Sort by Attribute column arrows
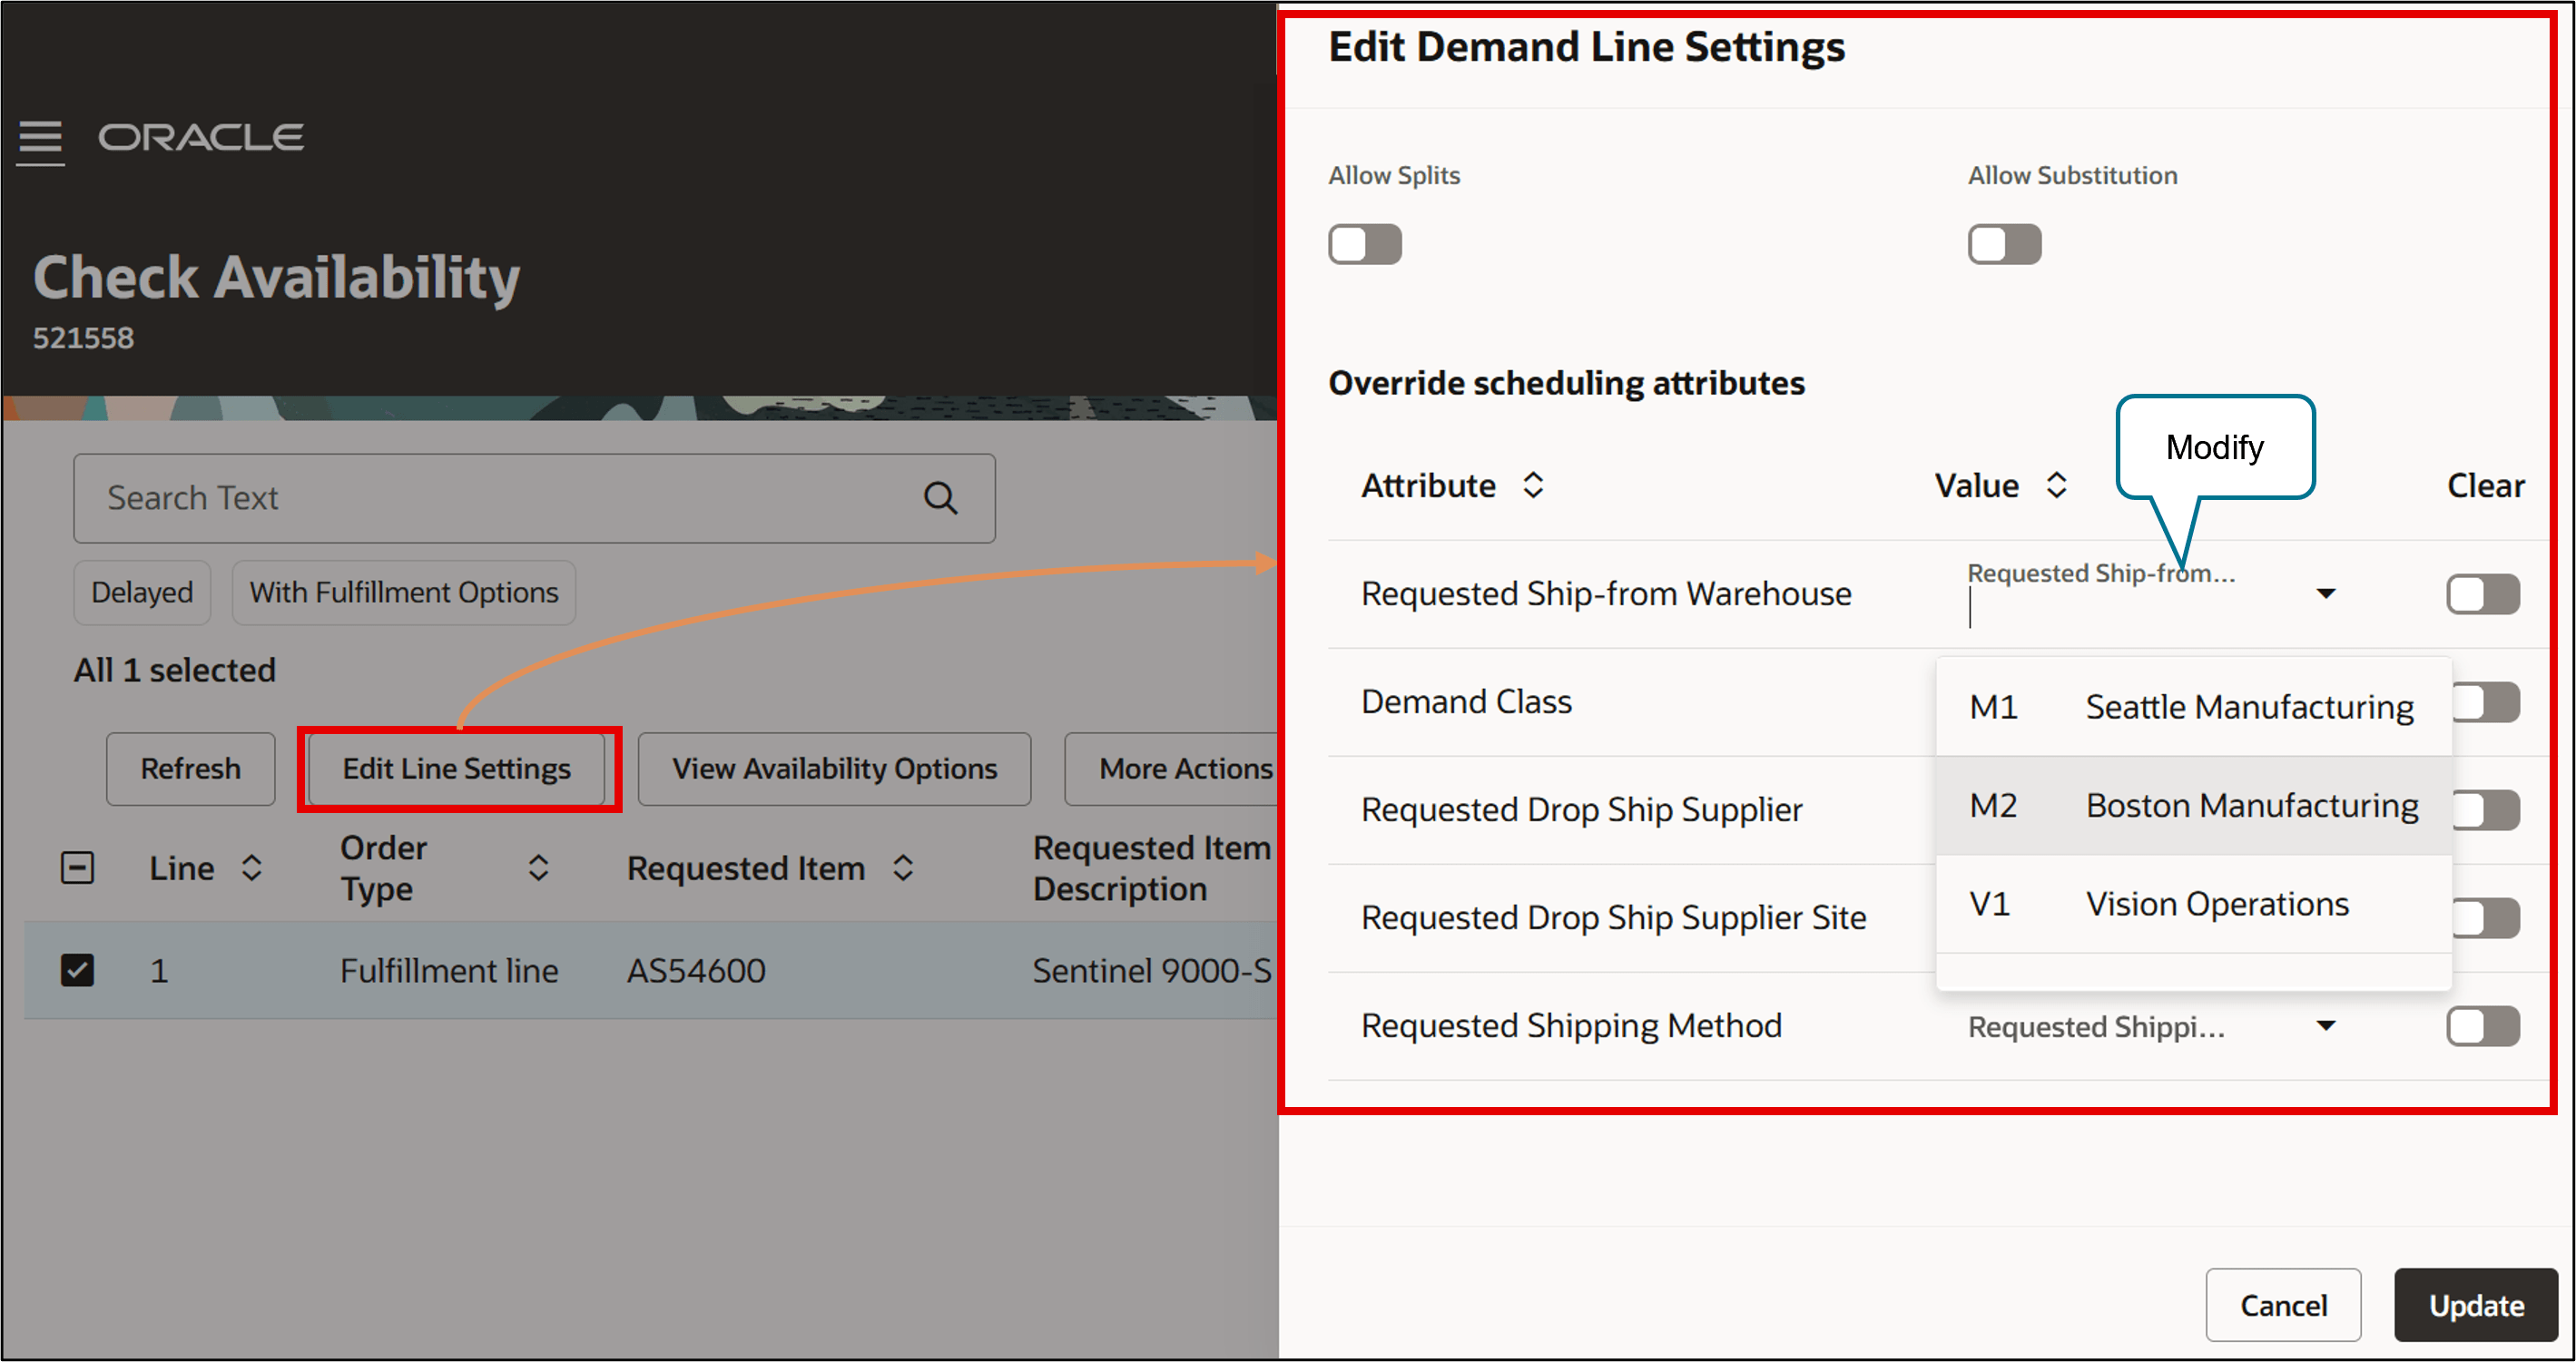2576x1362 pixels. (1533, 485)
